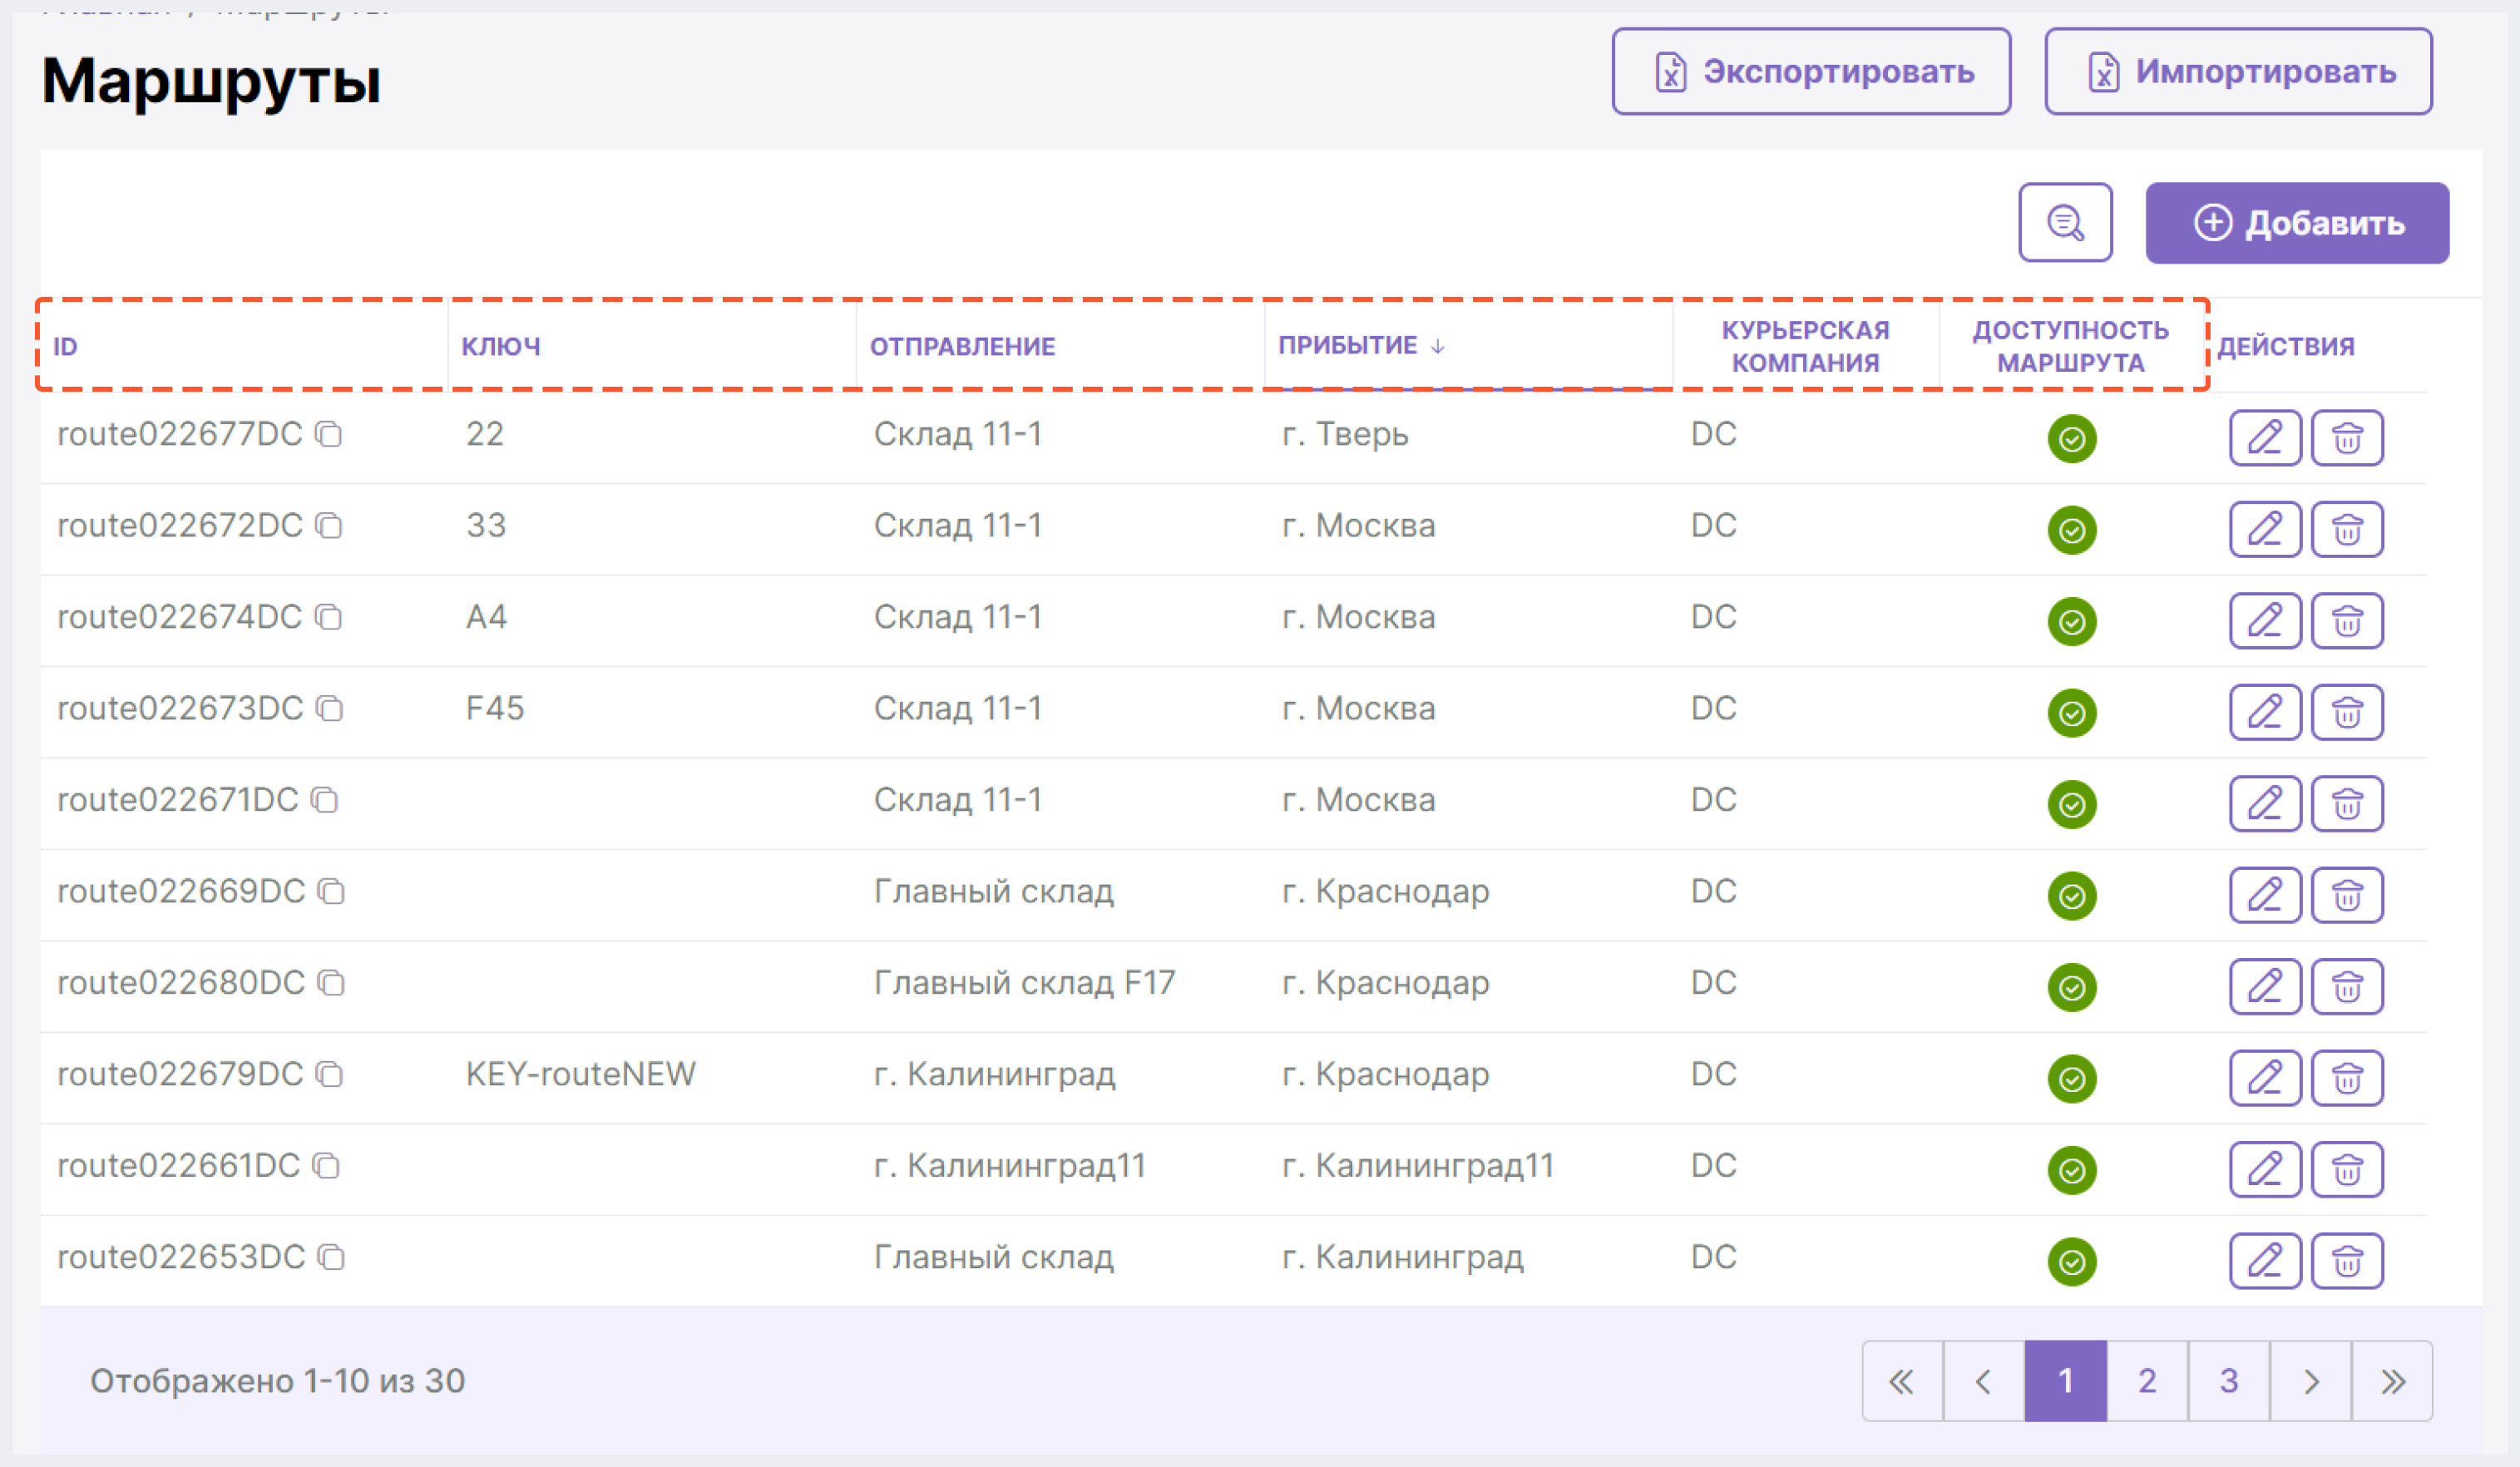The height and width of the screenshot is (1467, 2520).
Task: Delete route route022671DC
Action: (x=2347, y=804)
